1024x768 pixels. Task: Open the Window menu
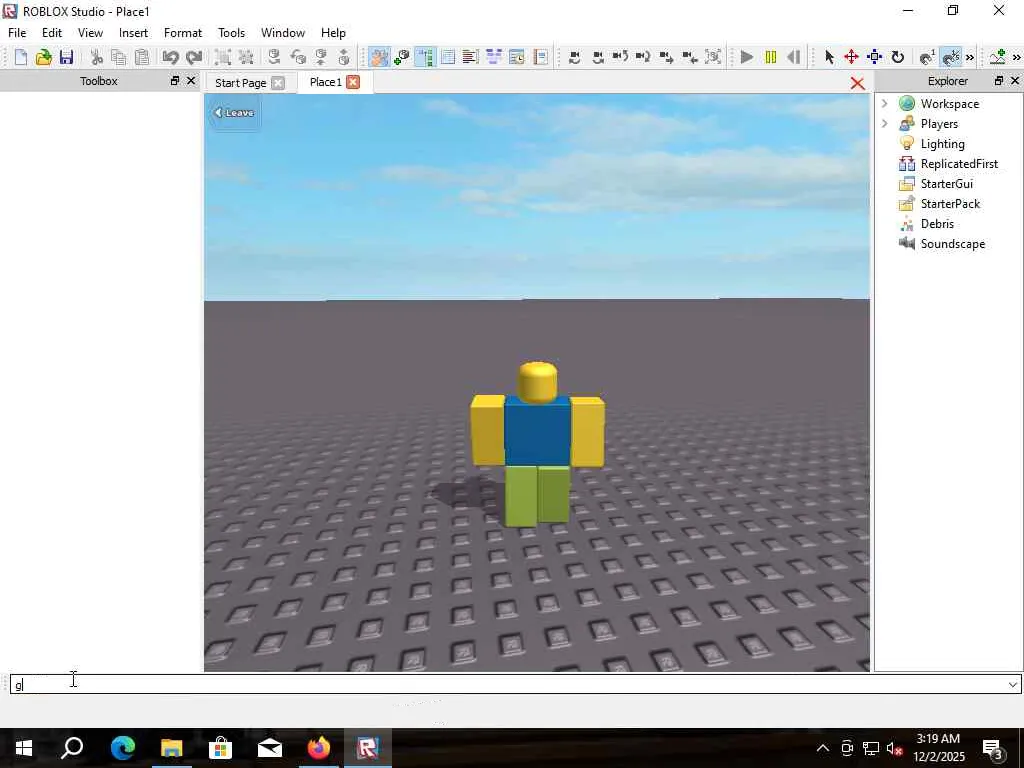click(x=283, y=33)
